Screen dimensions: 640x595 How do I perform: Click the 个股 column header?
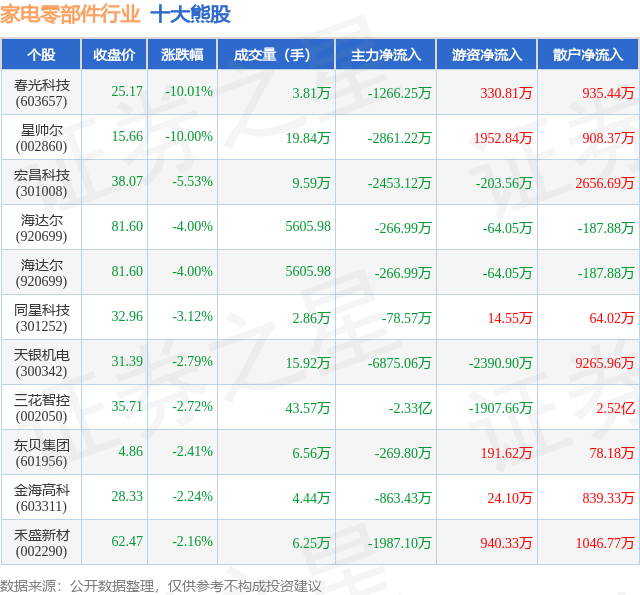tap(41, 55)
